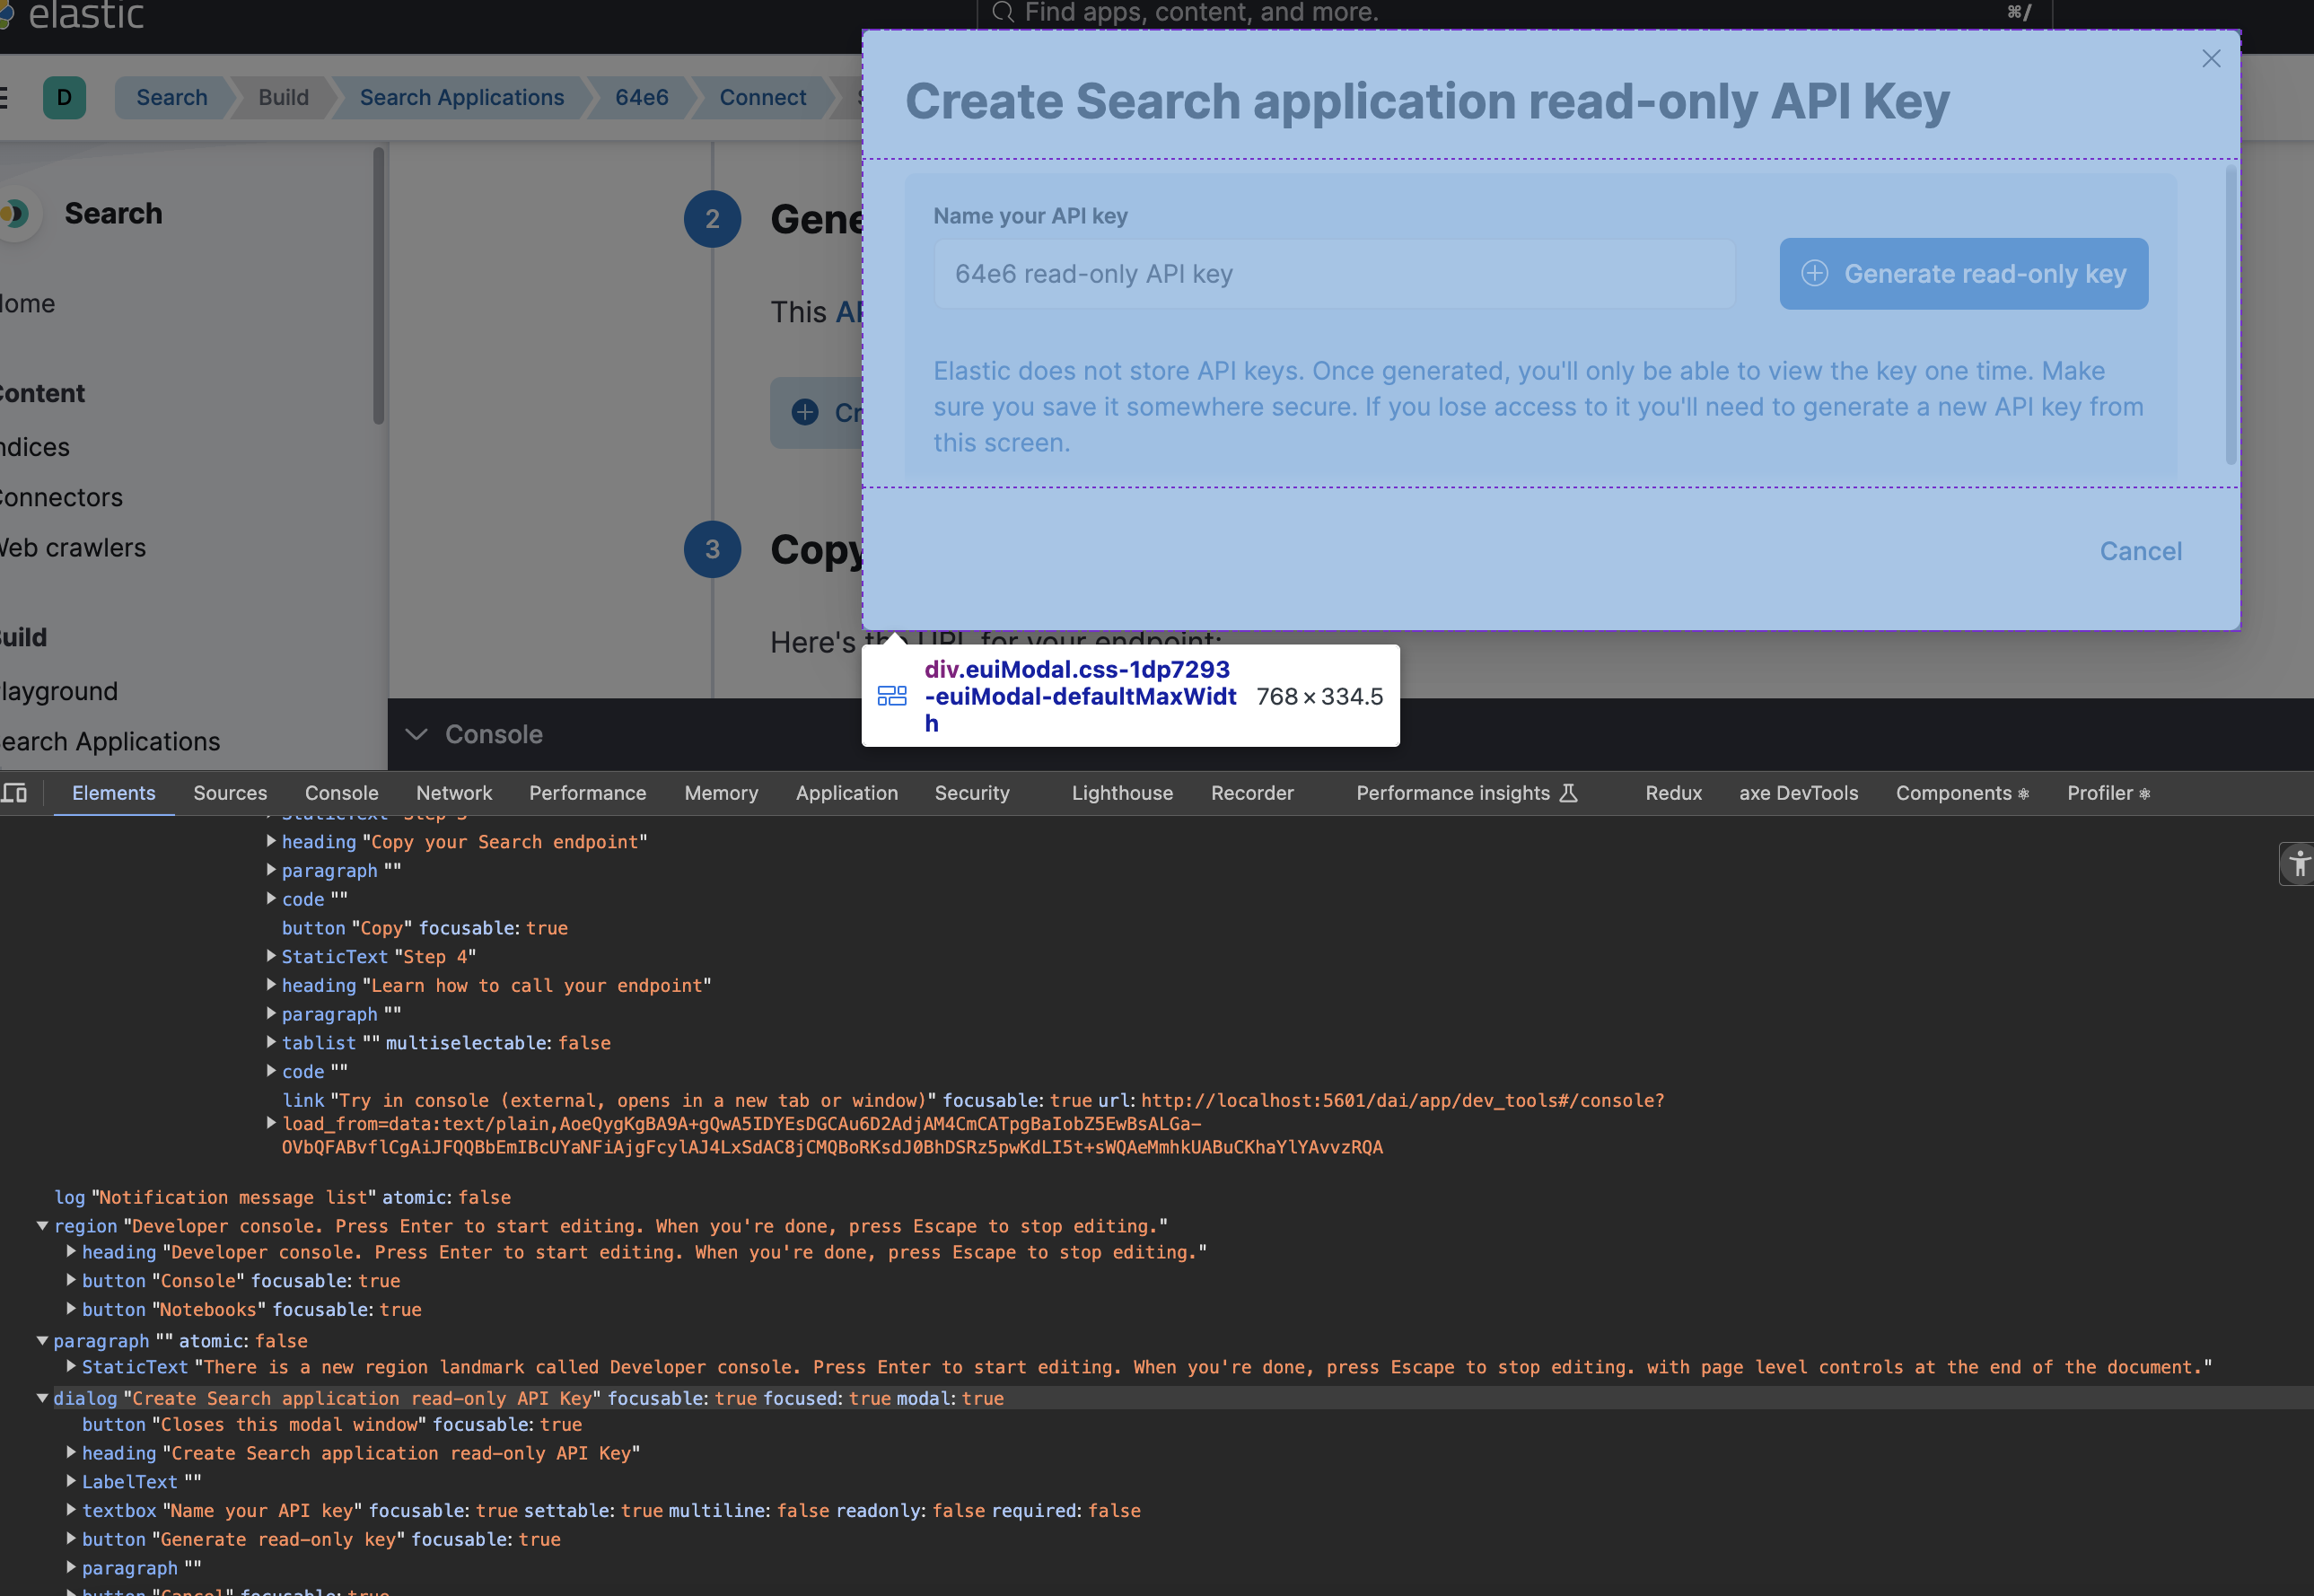Viewport: 2314px width, 1596px height.
Task: Open the React Profiler tab
Action: (x=2108, y=793)
